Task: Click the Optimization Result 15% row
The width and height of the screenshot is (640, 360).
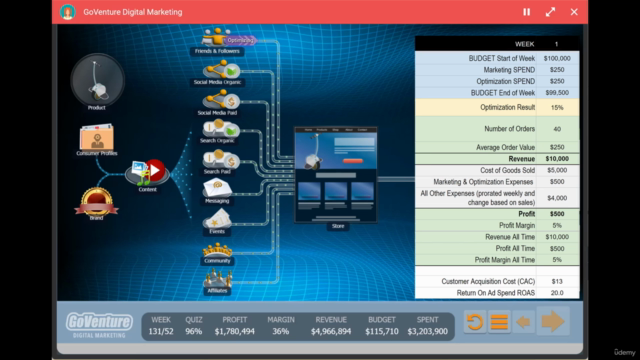Action: [497, 107]
